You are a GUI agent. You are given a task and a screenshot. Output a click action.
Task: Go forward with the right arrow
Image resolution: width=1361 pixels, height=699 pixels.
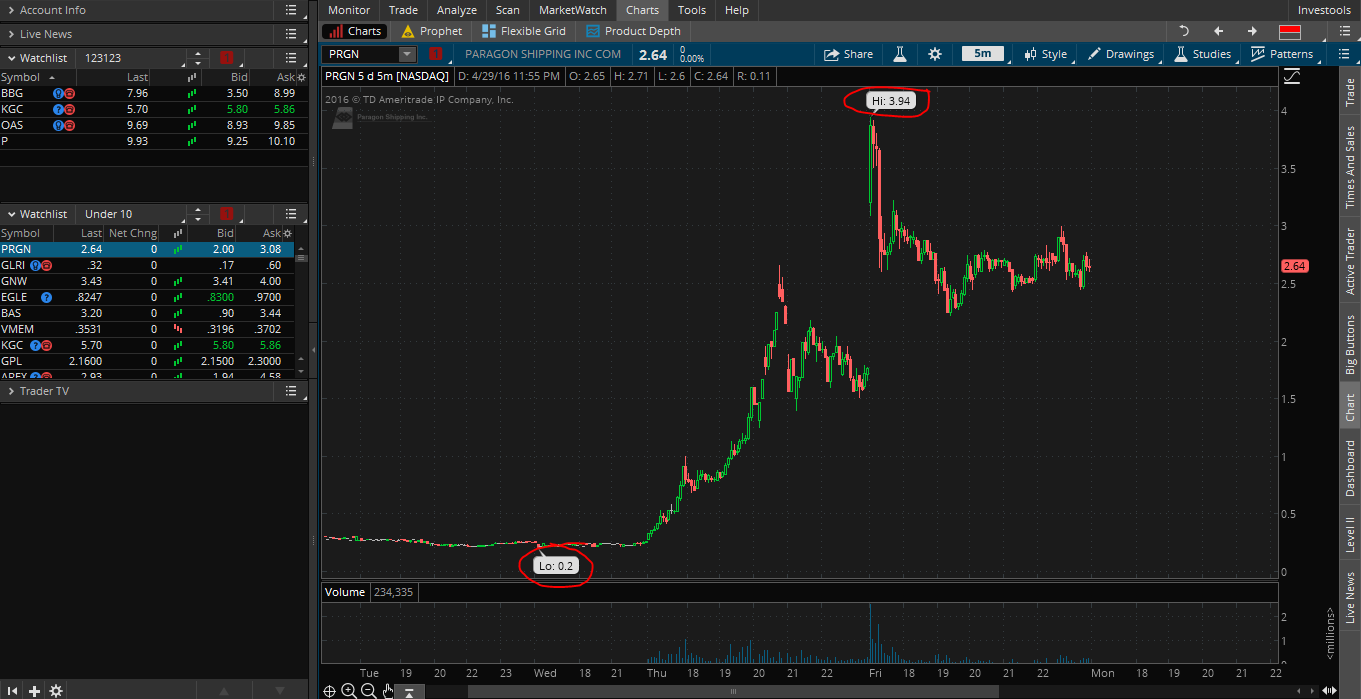pyautogui.click(x=1251, y=31)
